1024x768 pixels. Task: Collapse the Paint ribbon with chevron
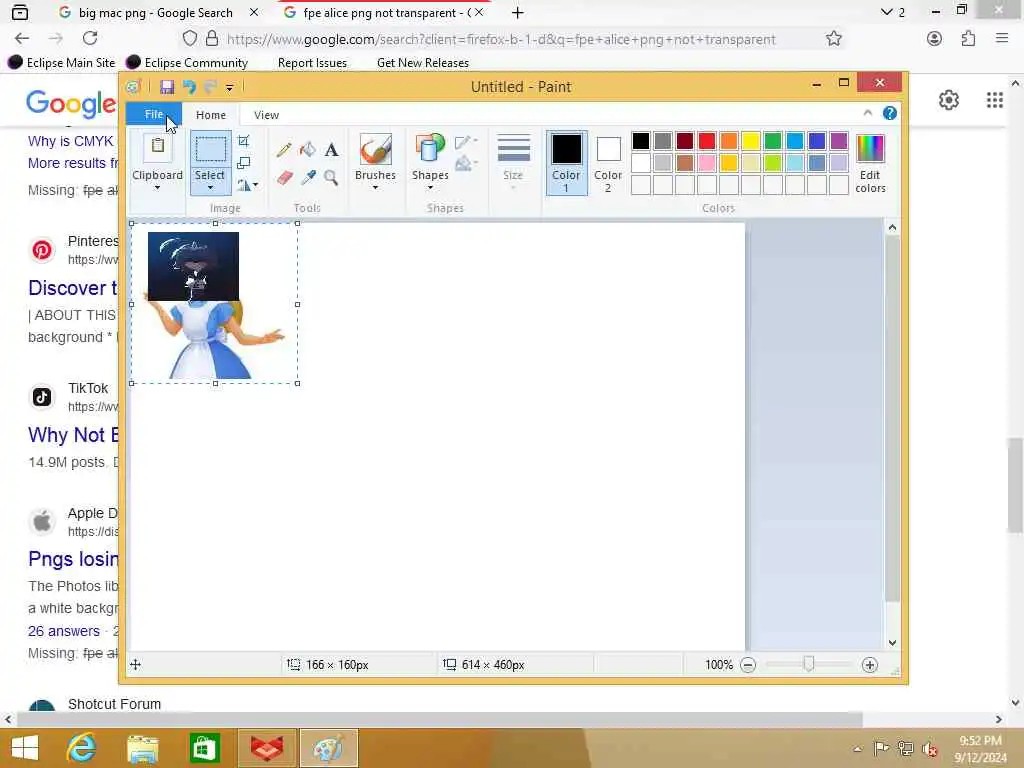coord(867,113)
